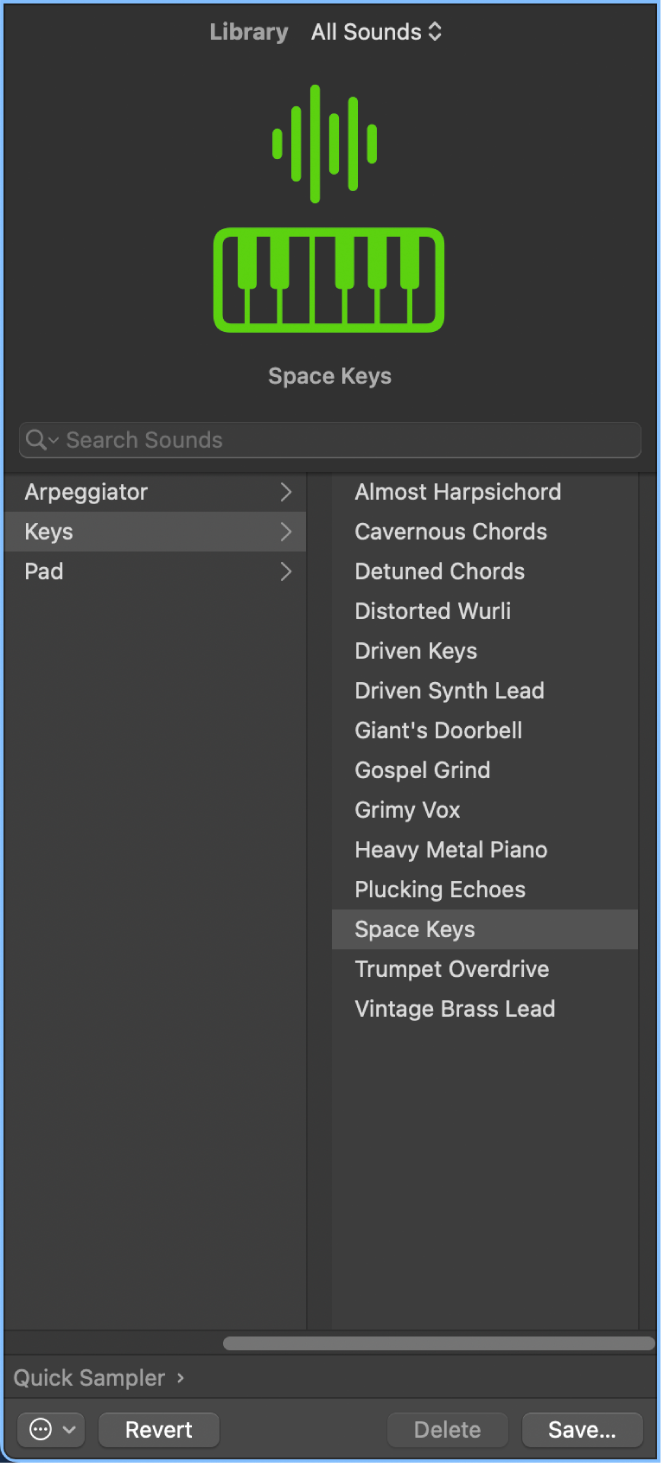
Task: Select the Heavy Metal Piano patch
Action: (450, 849)
